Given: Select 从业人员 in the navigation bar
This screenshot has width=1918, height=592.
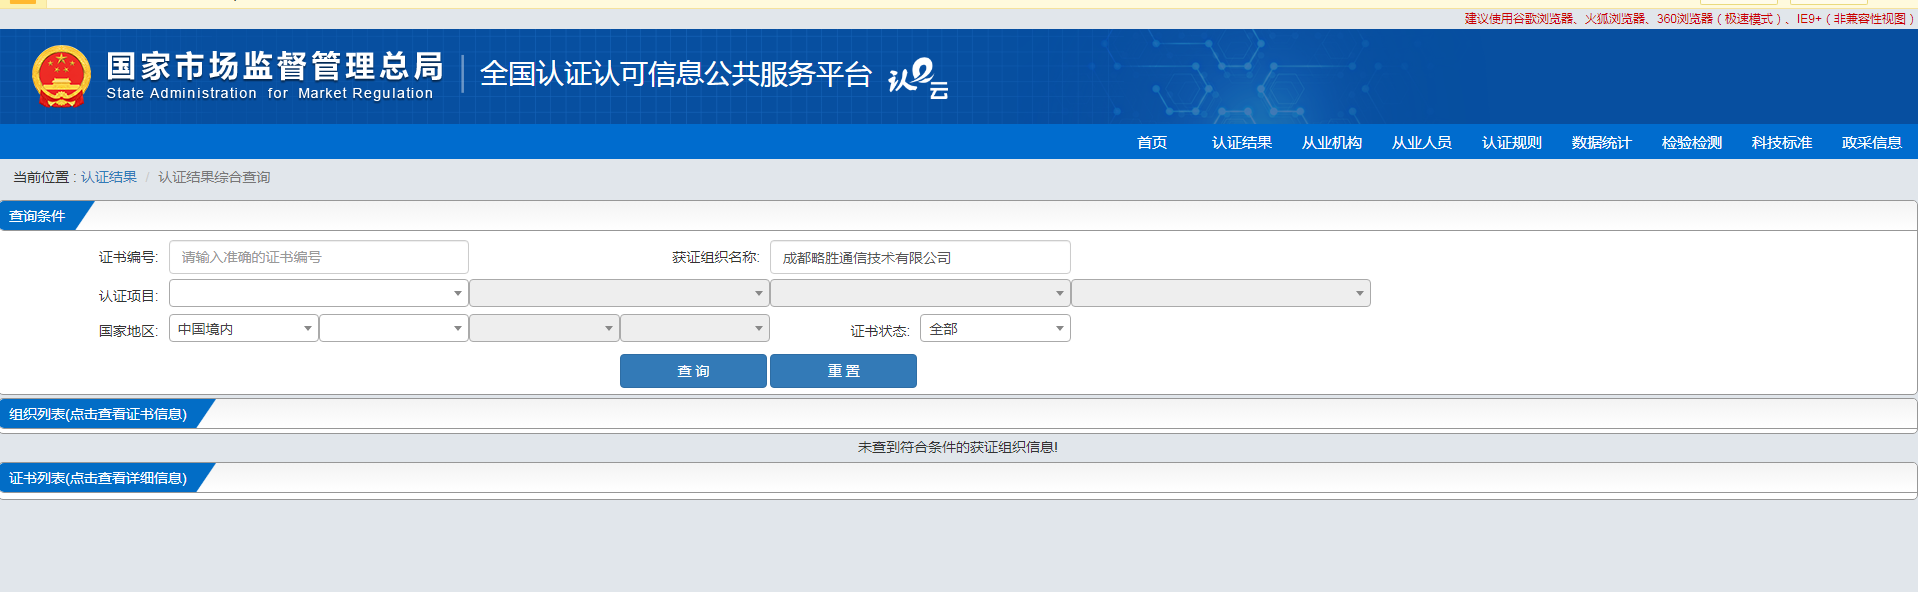Looking at the screenshot, I should tap(1422, 143).
